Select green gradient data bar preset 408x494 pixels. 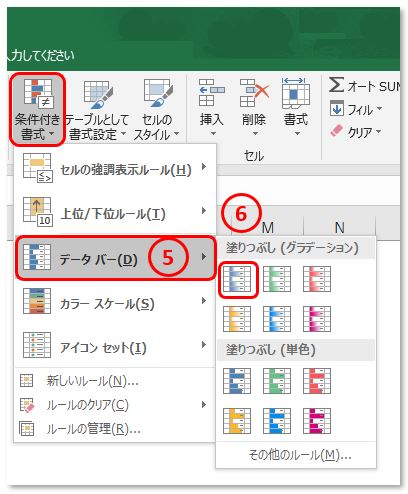277,279
